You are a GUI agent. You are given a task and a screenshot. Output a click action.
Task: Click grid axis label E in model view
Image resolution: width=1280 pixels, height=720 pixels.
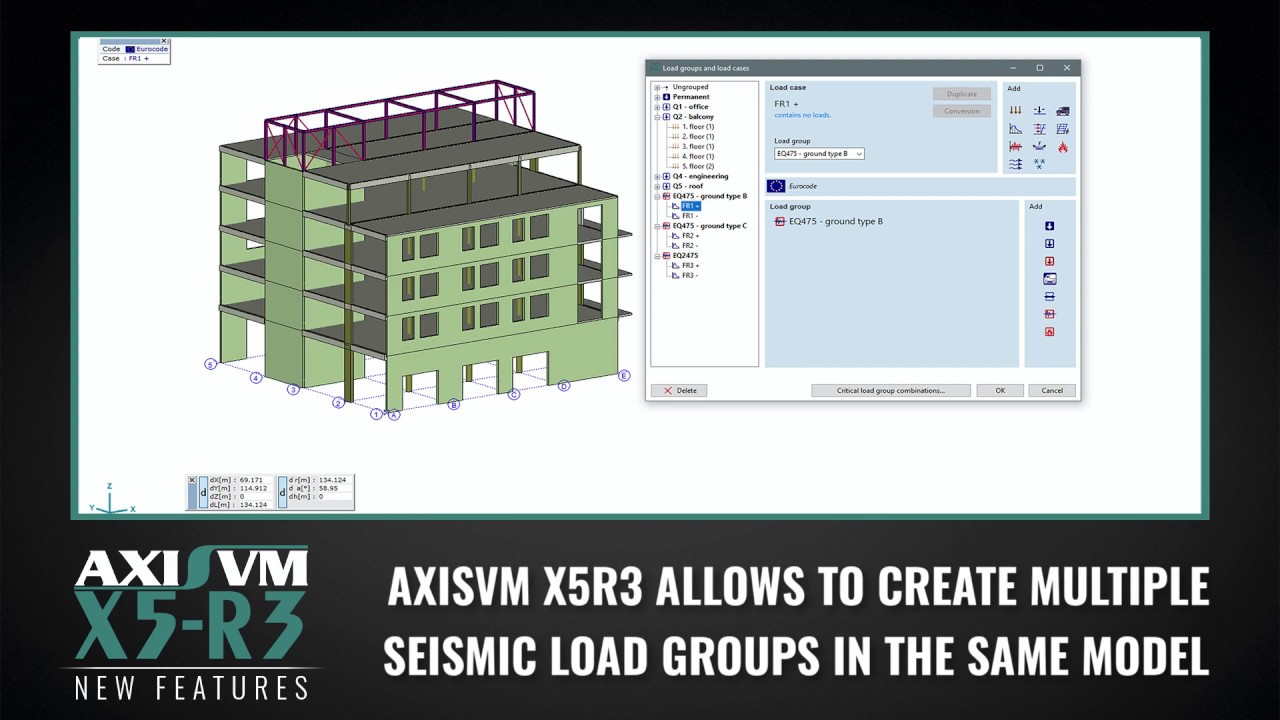coord(624,376)
